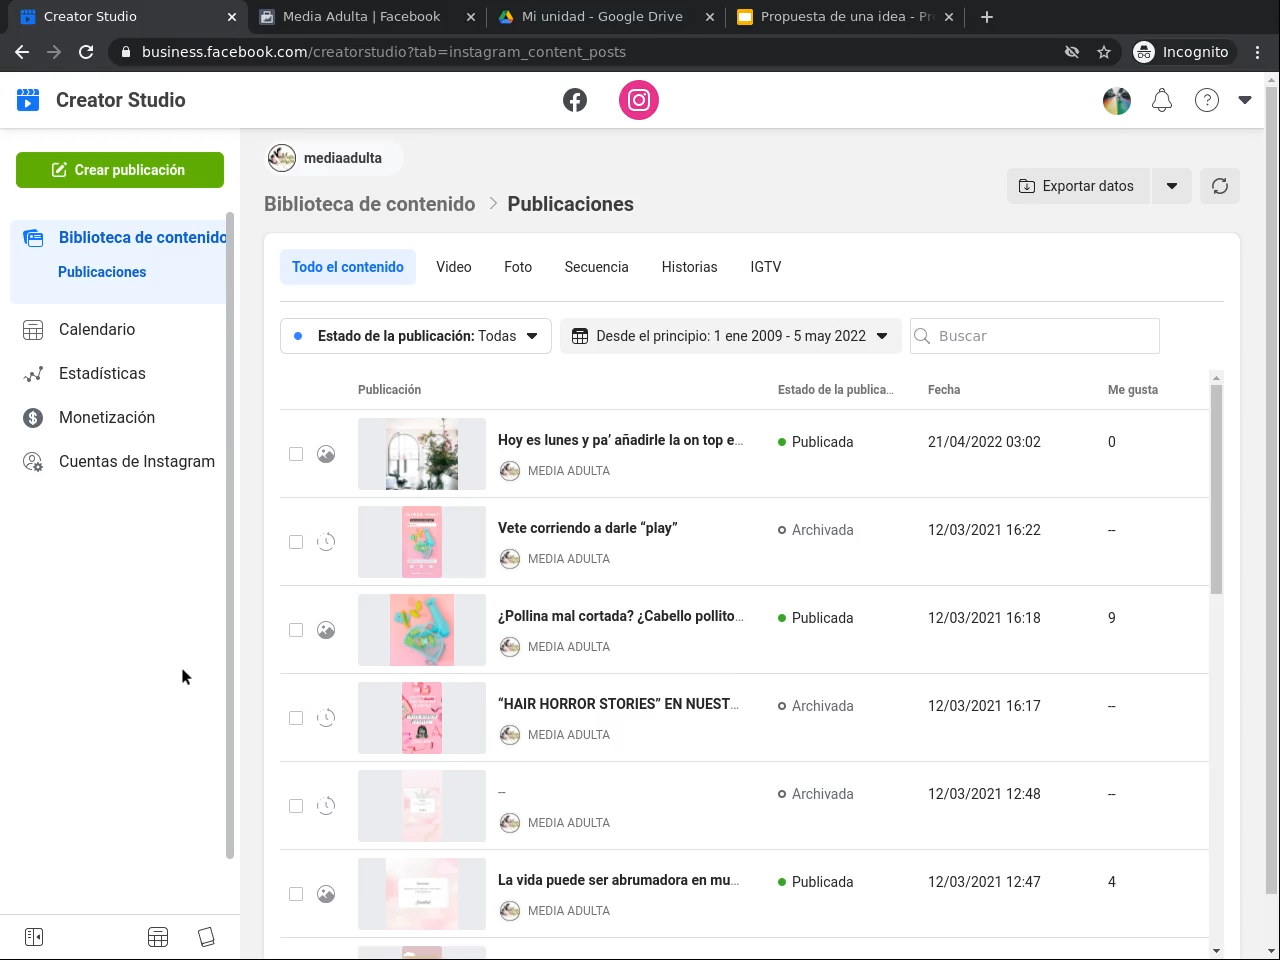Click the profile avatar in header
Image resolution: width=1280 pixels, height=960 pixels.
[1117, 100]
